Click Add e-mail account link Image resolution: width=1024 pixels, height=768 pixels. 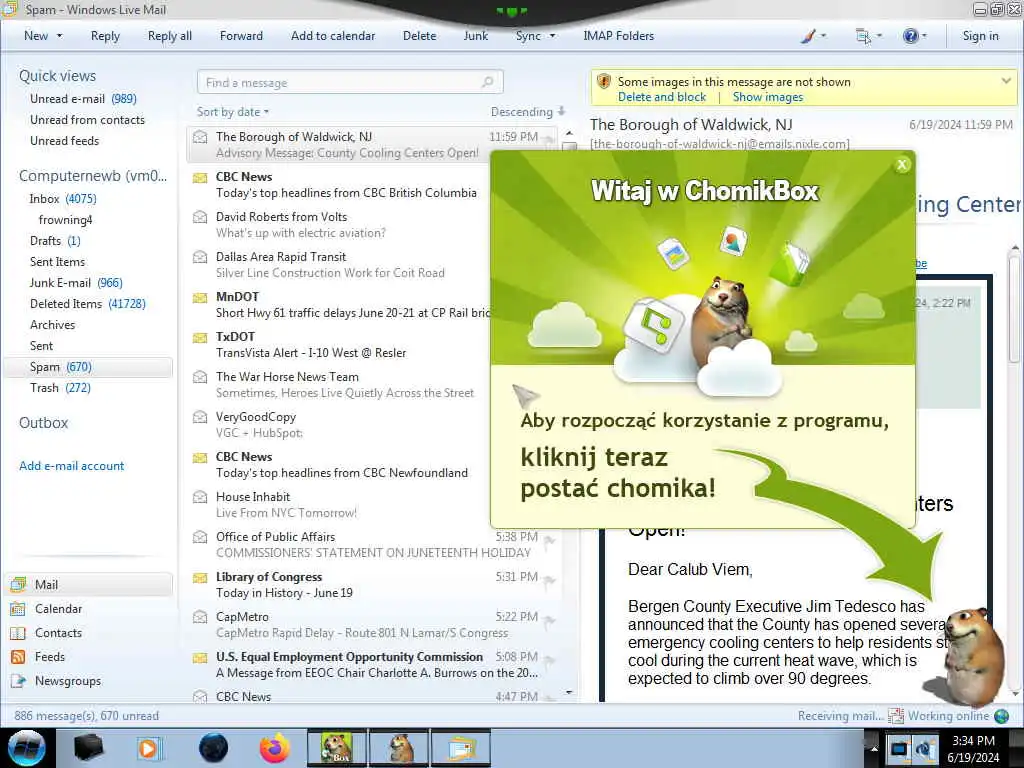(71, 466)
